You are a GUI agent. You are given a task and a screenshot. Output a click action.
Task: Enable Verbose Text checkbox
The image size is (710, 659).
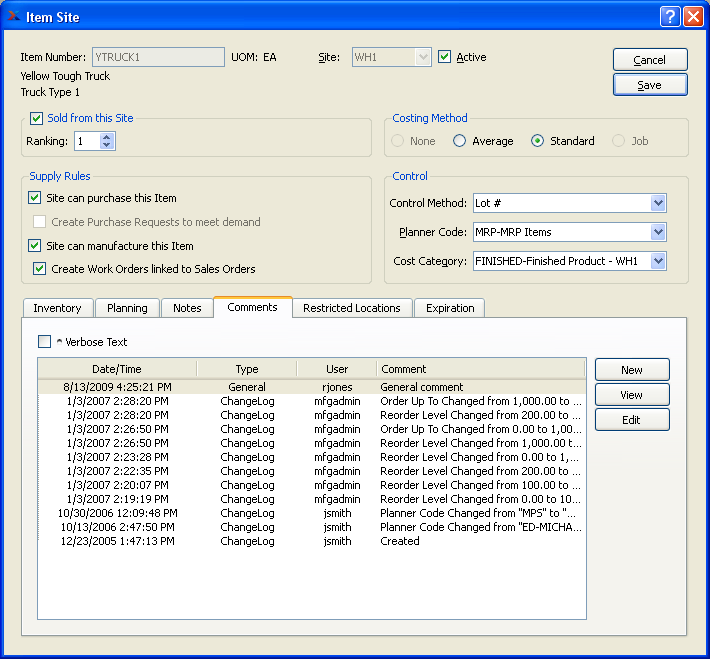[44, 342]
